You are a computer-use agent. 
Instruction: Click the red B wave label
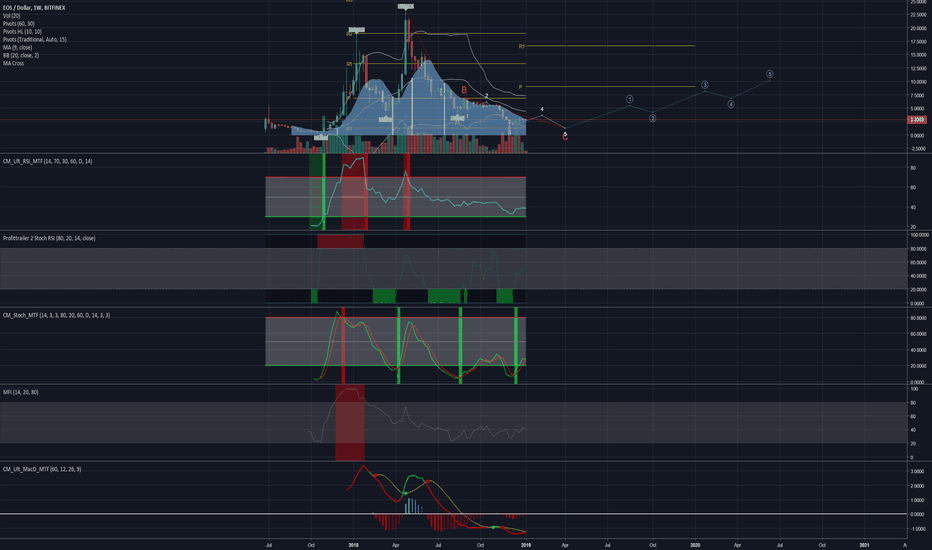[x=464, y=90]
